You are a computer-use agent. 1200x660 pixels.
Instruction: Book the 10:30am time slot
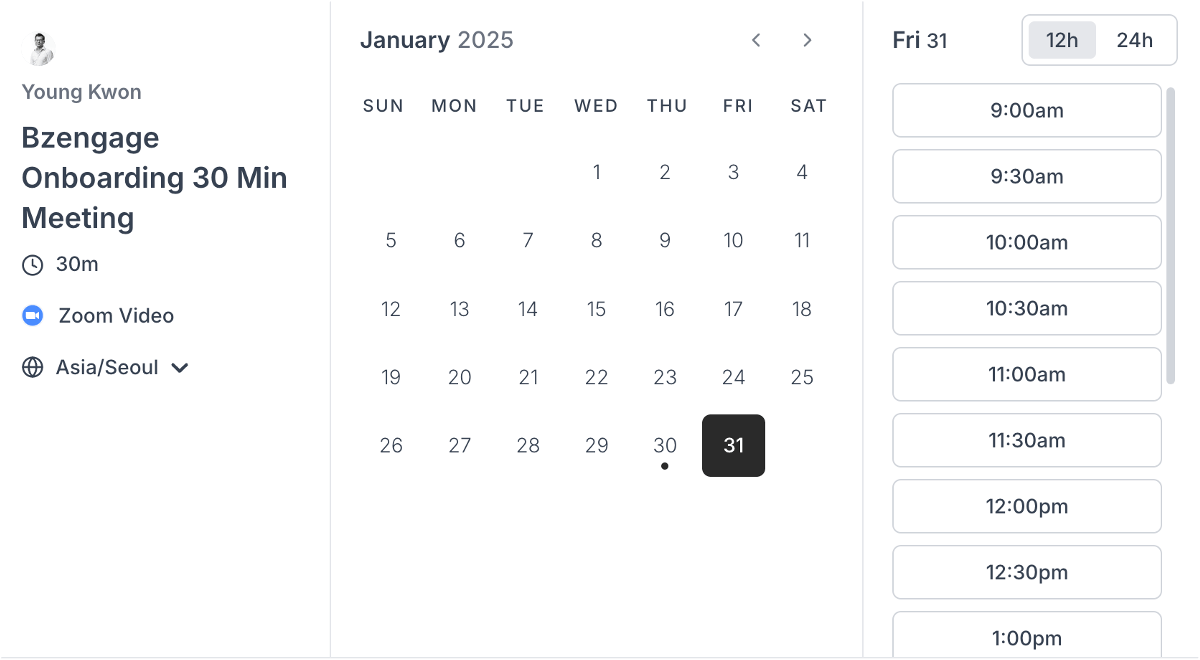pos(1027,308)
